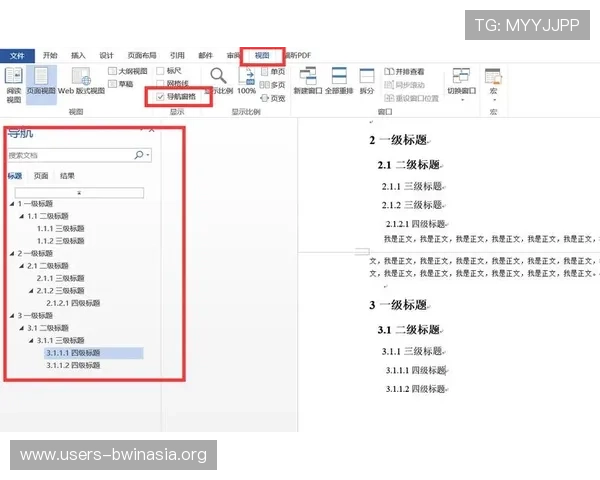600x480 pixels.
Task: Collapse the "3.1.1 三级标题" tree node
Action: [31, 341]
